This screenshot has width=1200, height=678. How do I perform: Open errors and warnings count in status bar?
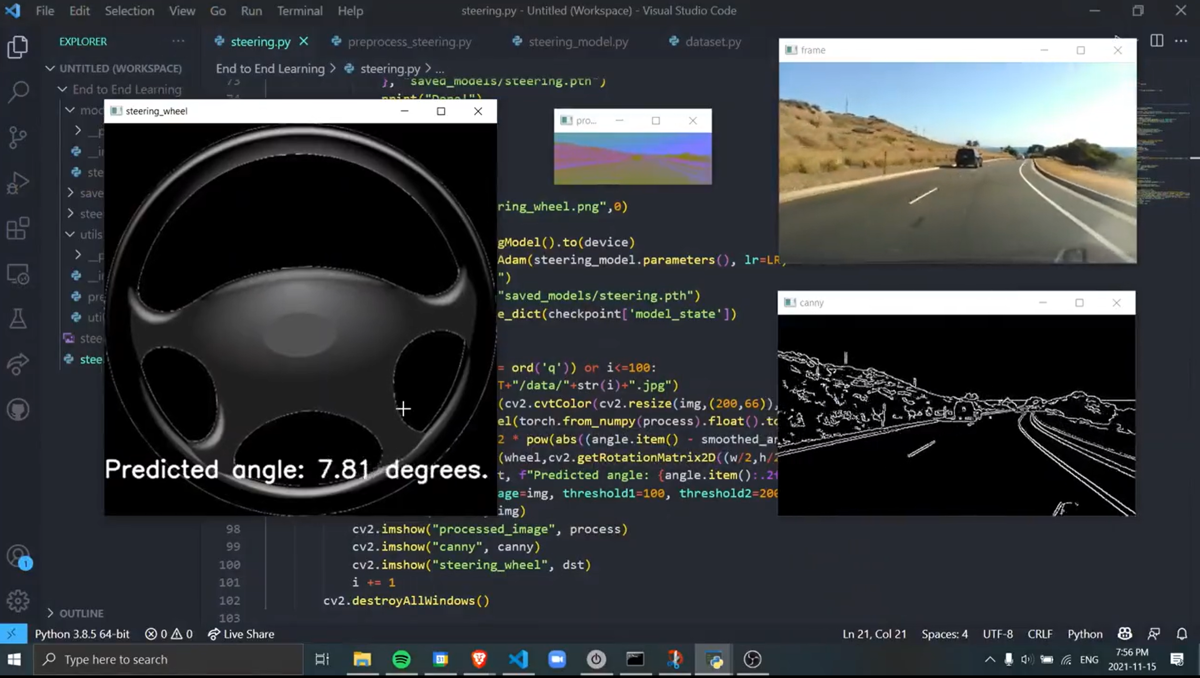tap(168, 634)
